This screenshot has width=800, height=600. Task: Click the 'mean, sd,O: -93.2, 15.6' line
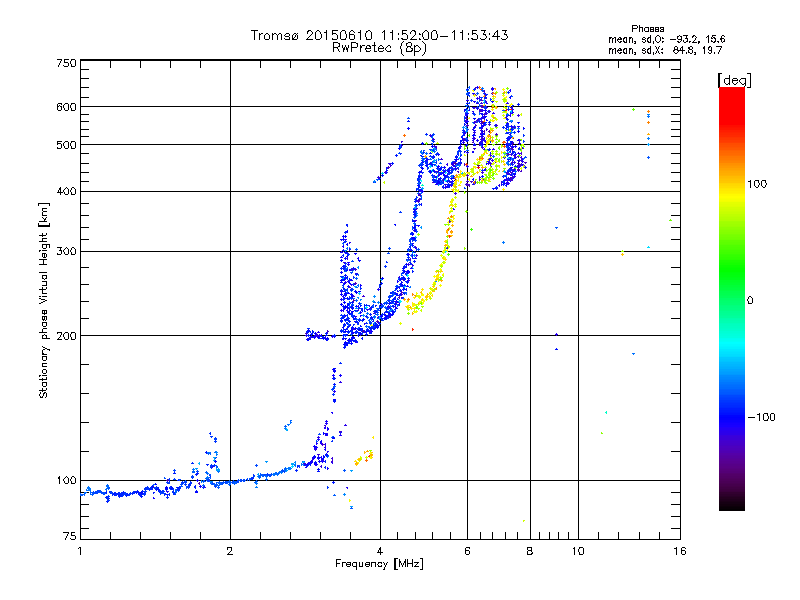pos(666,39)
